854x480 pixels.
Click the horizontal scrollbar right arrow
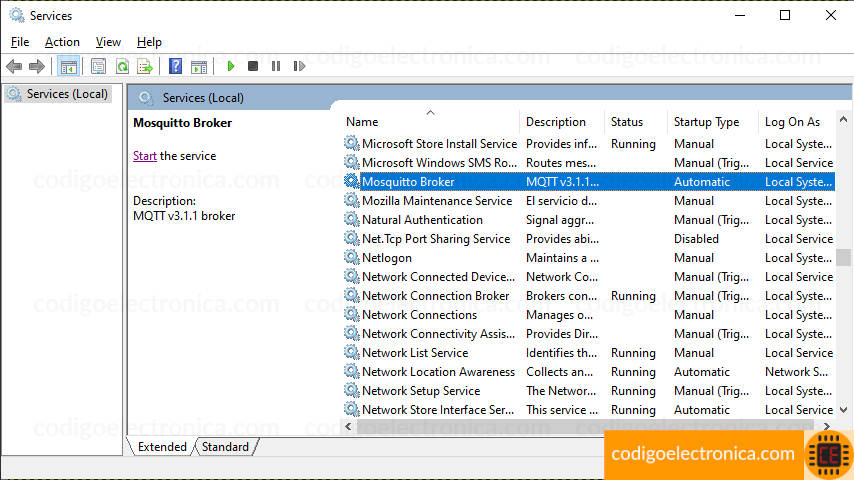tap(827, 426)
